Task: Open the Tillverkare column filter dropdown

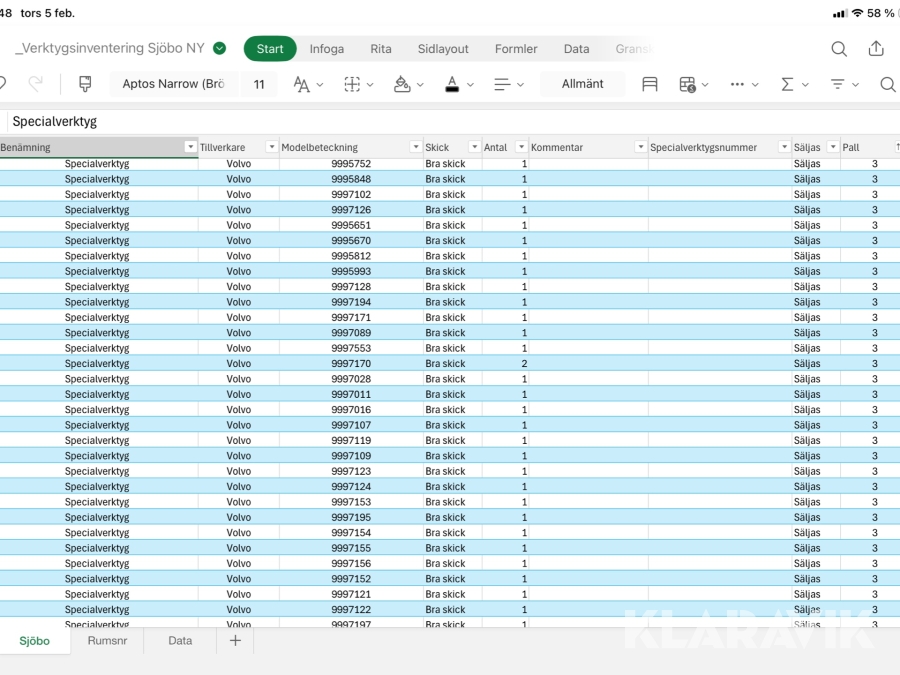Action: tap(271, 147)
